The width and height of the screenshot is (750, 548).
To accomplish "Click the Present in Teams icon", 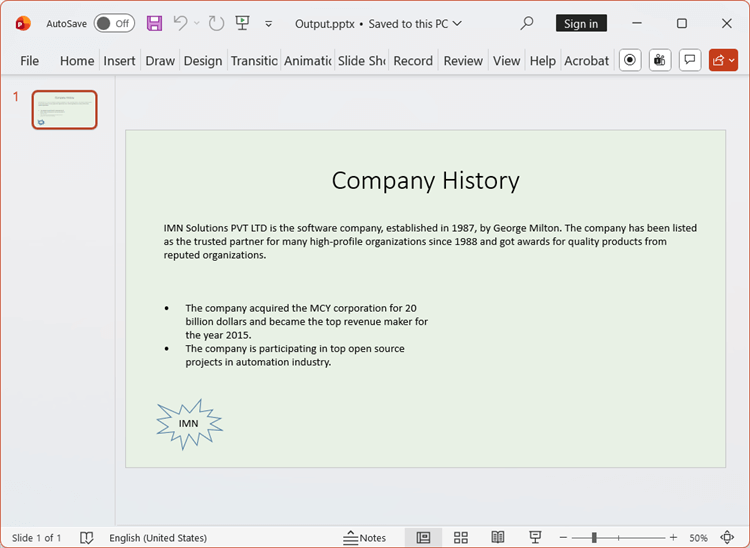I will click(x=660, y=60).
